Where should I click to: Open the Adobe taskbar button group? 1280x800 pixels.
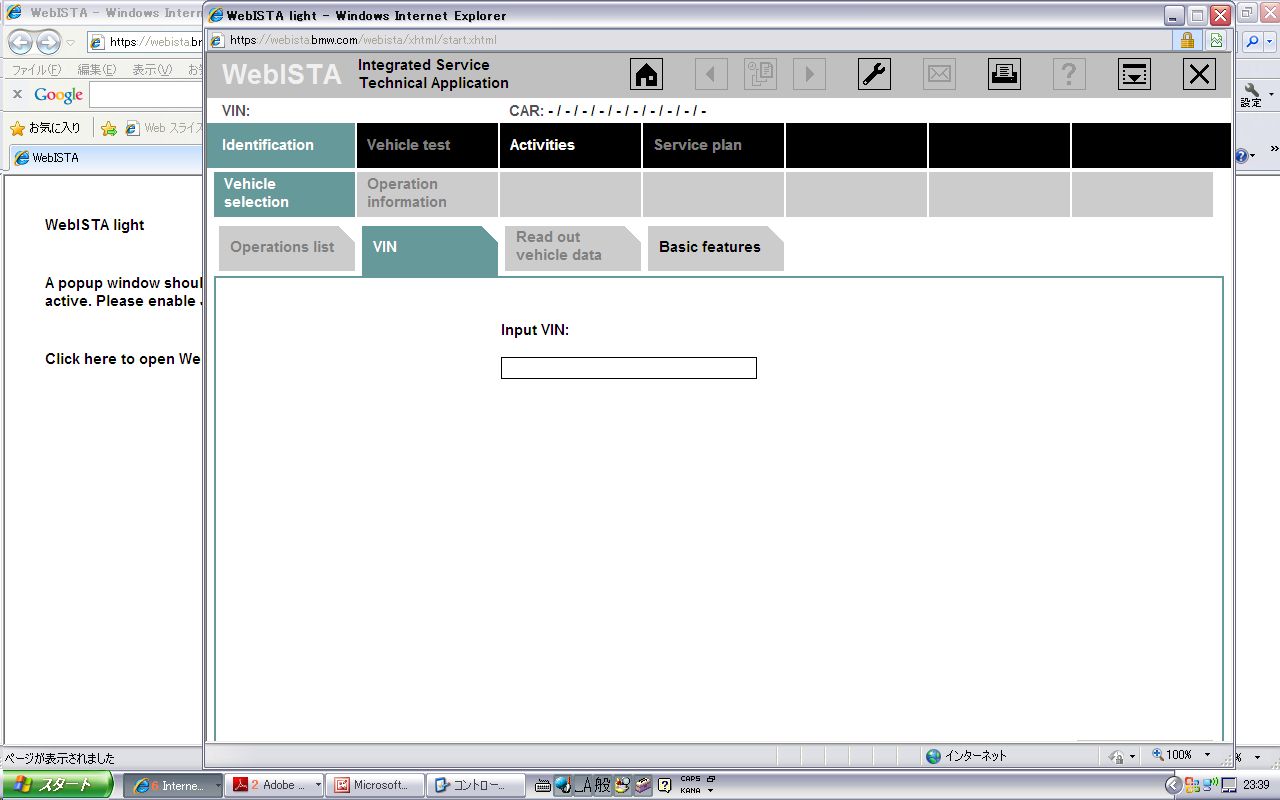(x=275, y=785)
